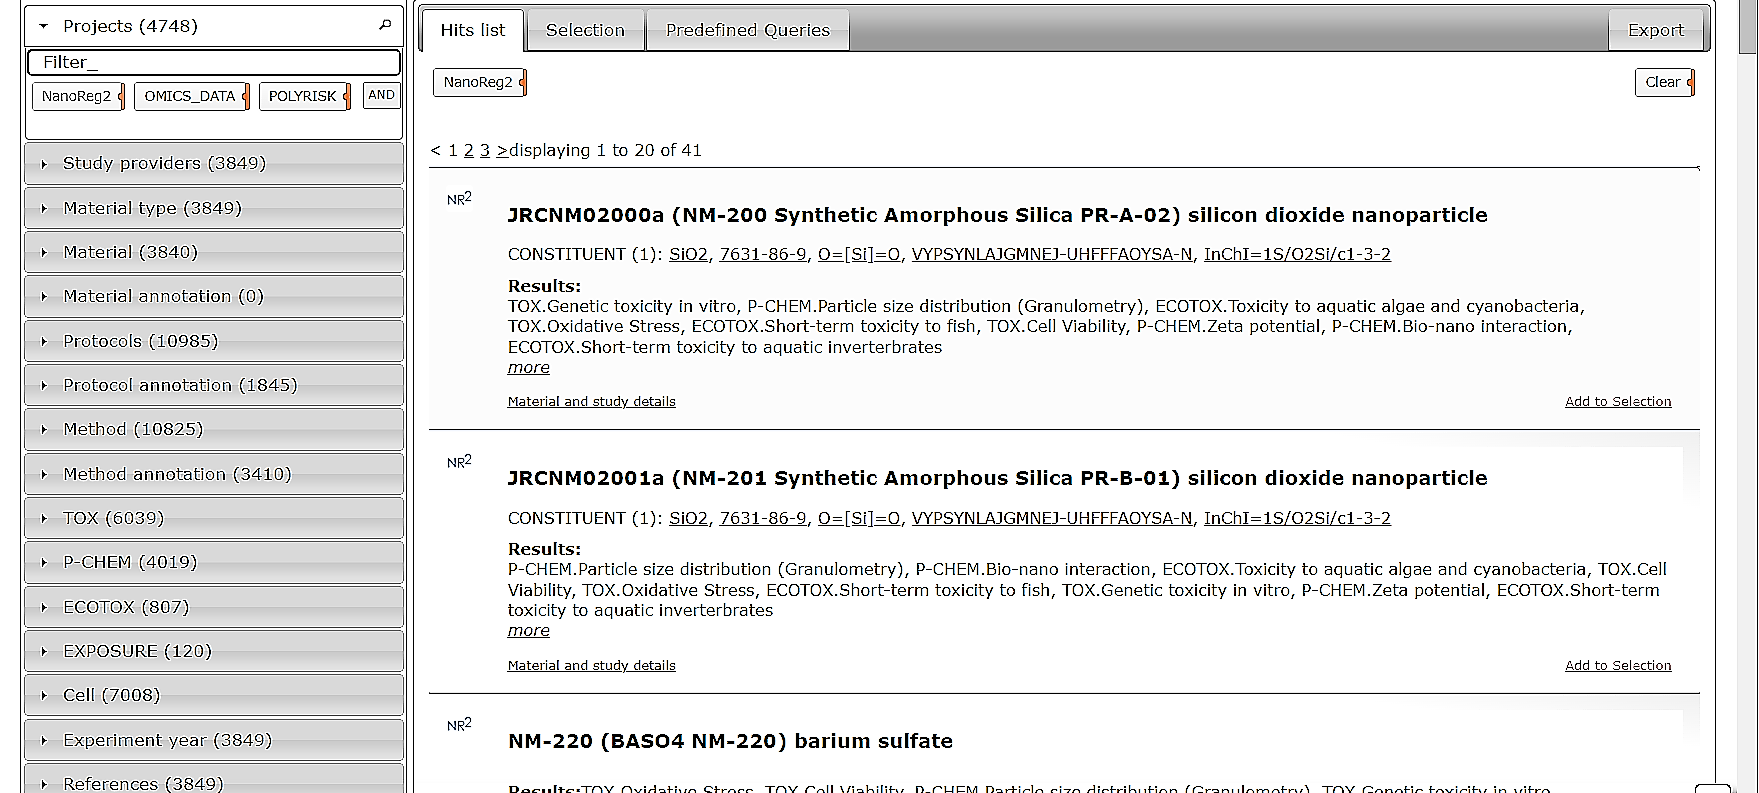Toggle the AND filter operator button
Screen dimensions: 1759x793
[381, 95]
